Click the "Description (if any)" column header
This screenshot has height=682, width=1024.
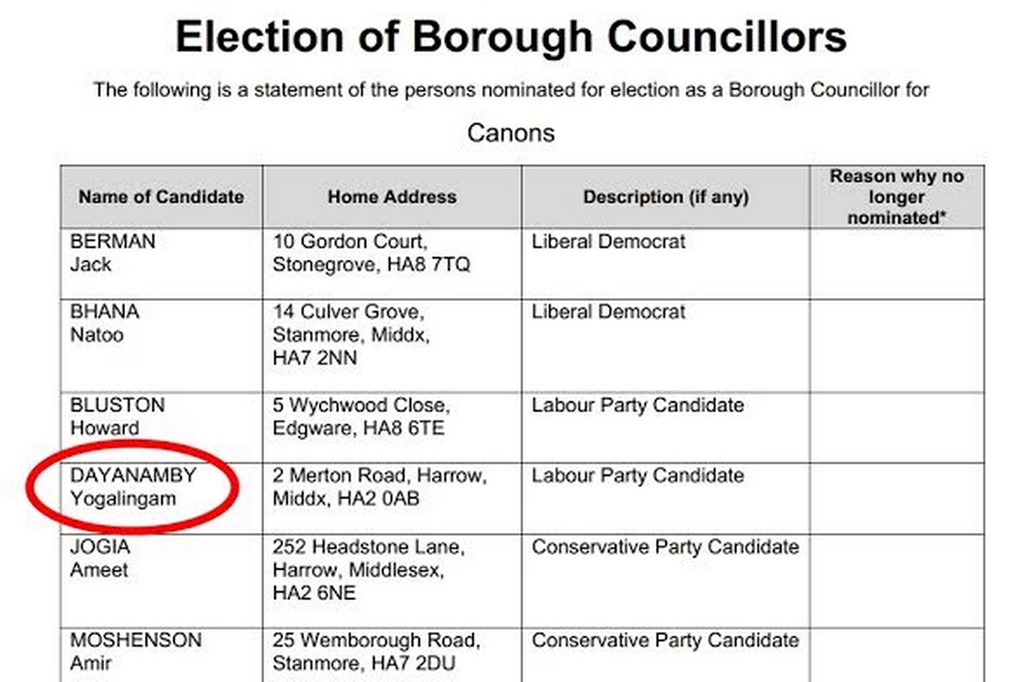(x=666, y=197)
